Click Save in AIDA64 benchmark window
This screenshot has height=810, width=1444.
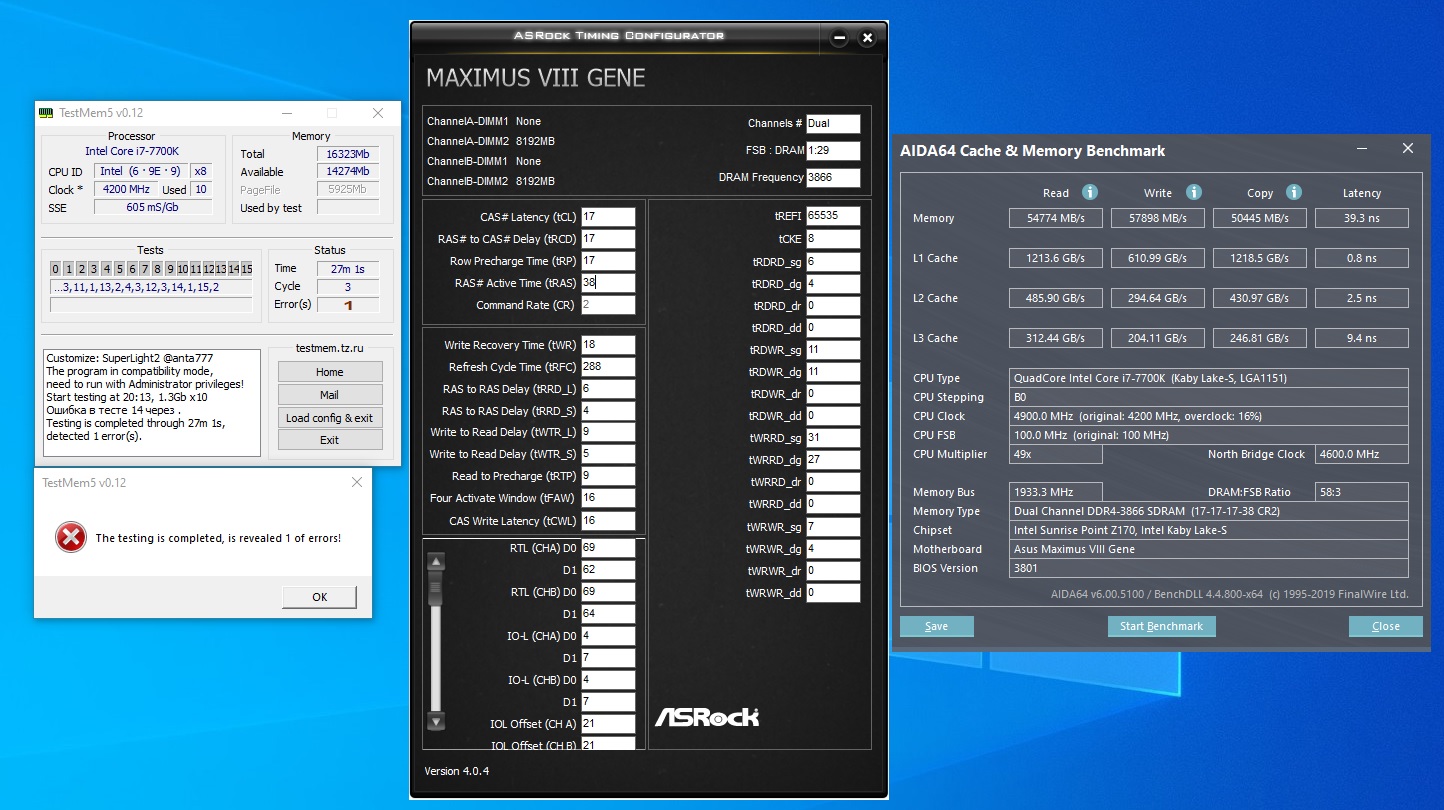click(937, 626)
